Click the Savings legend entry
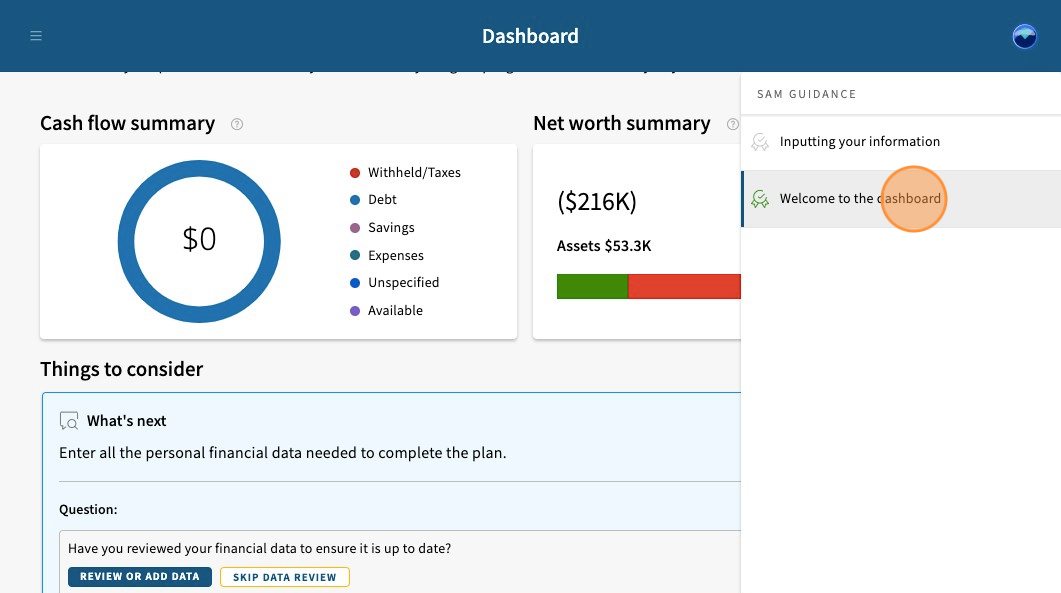The image size is (1061, 593). coord(382,227)
